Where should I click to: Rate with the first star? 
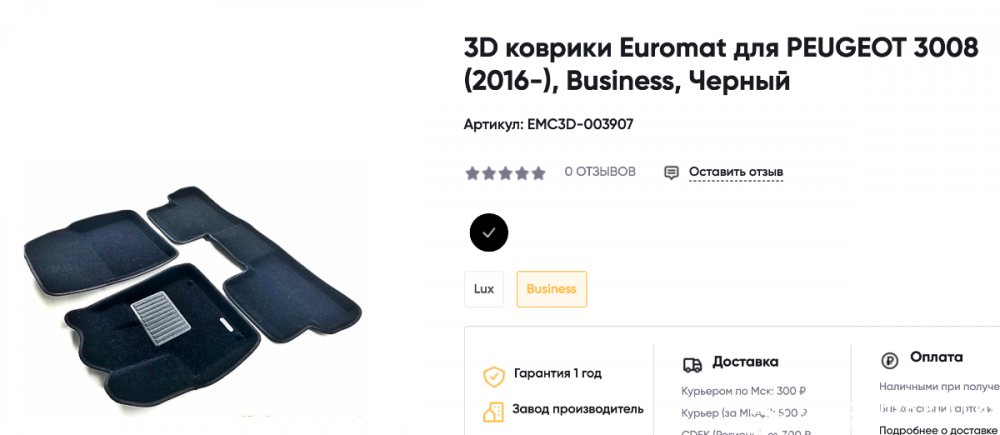tap(472, 173)
